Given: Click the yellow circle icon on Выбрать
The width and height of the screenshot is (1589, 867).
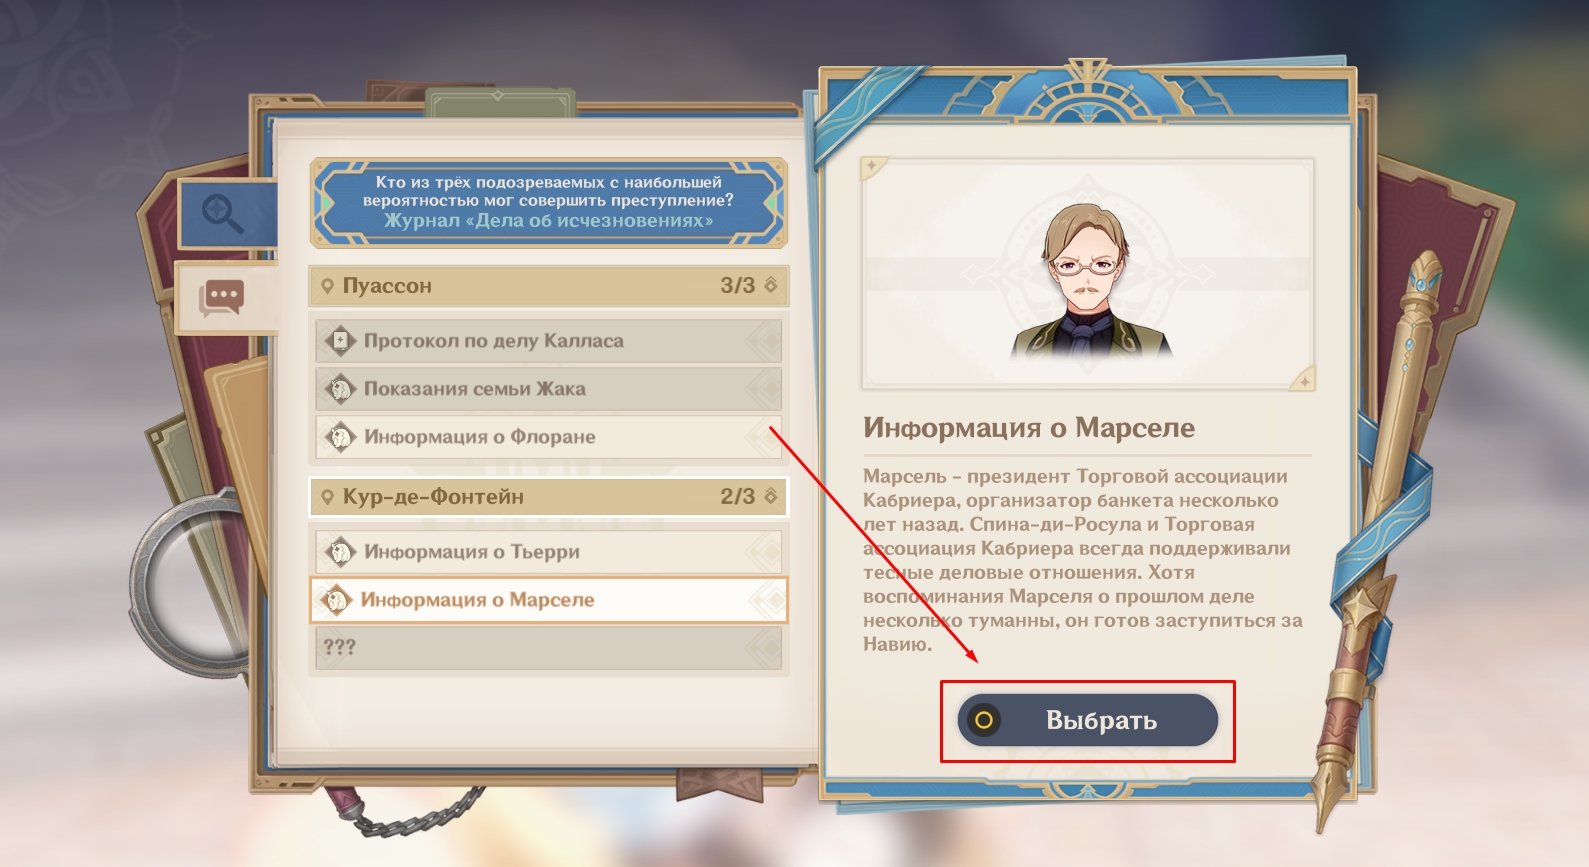Looking at the screenshot, I should (984, 720).
